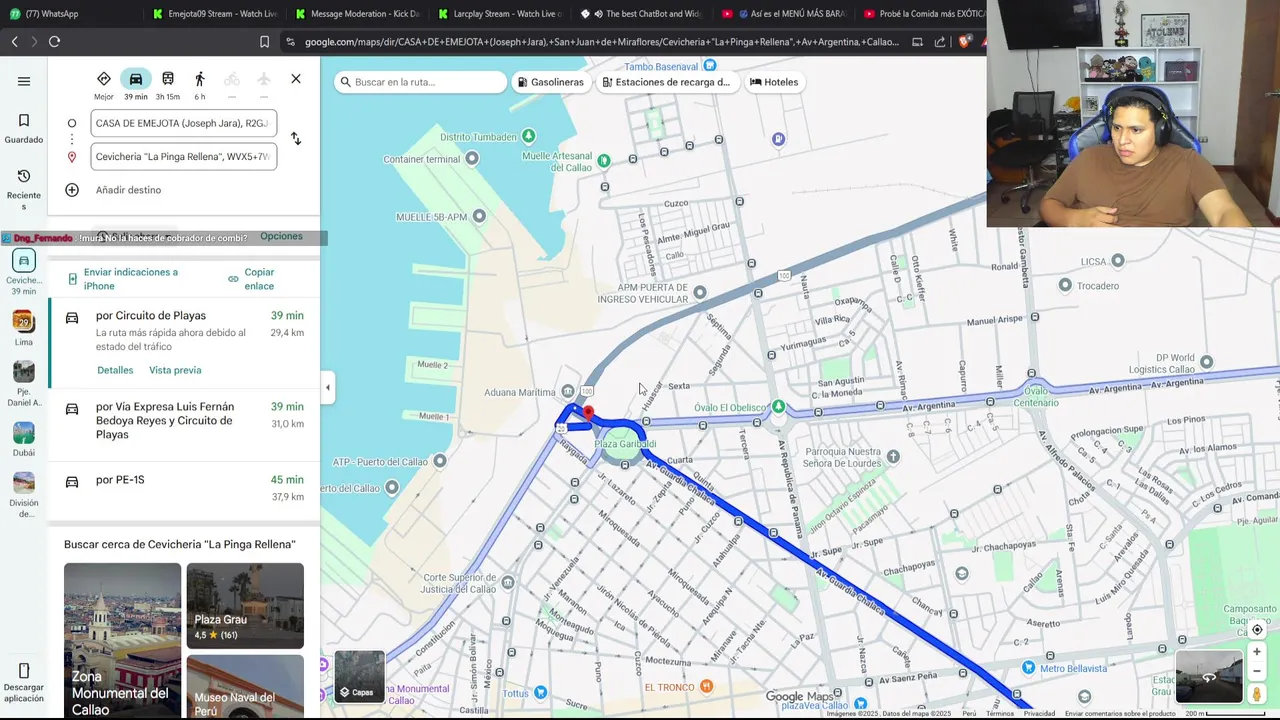Click Enviar comentarios sobre el producto

pyautogui.click(x=1120, y=714)
